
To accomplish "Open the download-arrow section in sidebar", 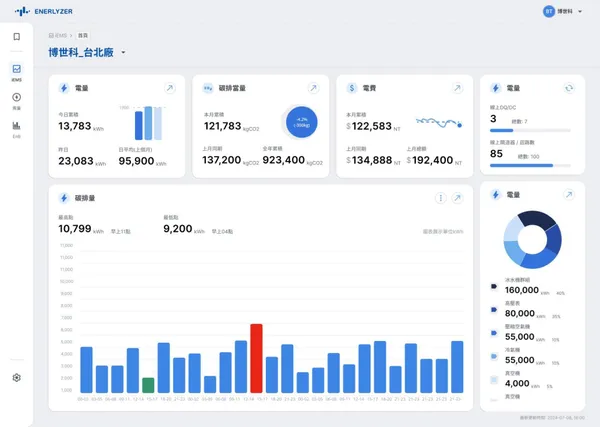I will 16,98.
